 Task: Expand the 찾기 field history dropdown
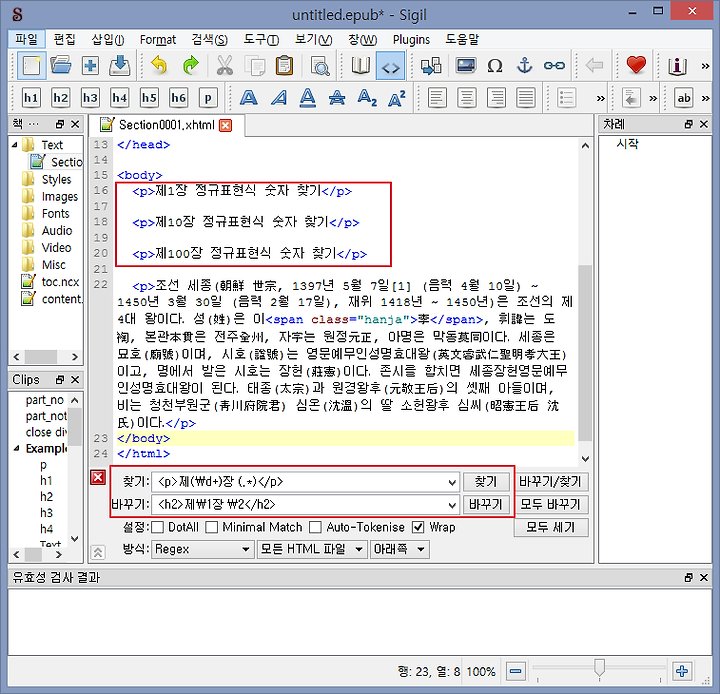(452, 482)
